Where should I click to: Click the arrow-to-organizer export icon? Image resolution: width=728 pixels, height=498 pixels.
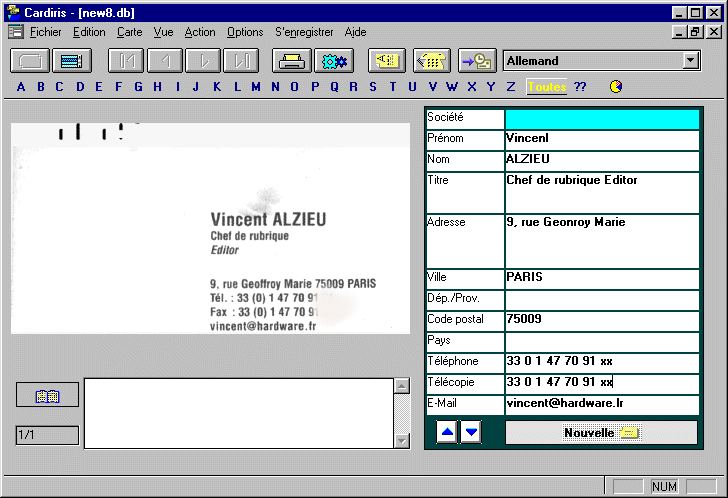[x=477, y=61]
